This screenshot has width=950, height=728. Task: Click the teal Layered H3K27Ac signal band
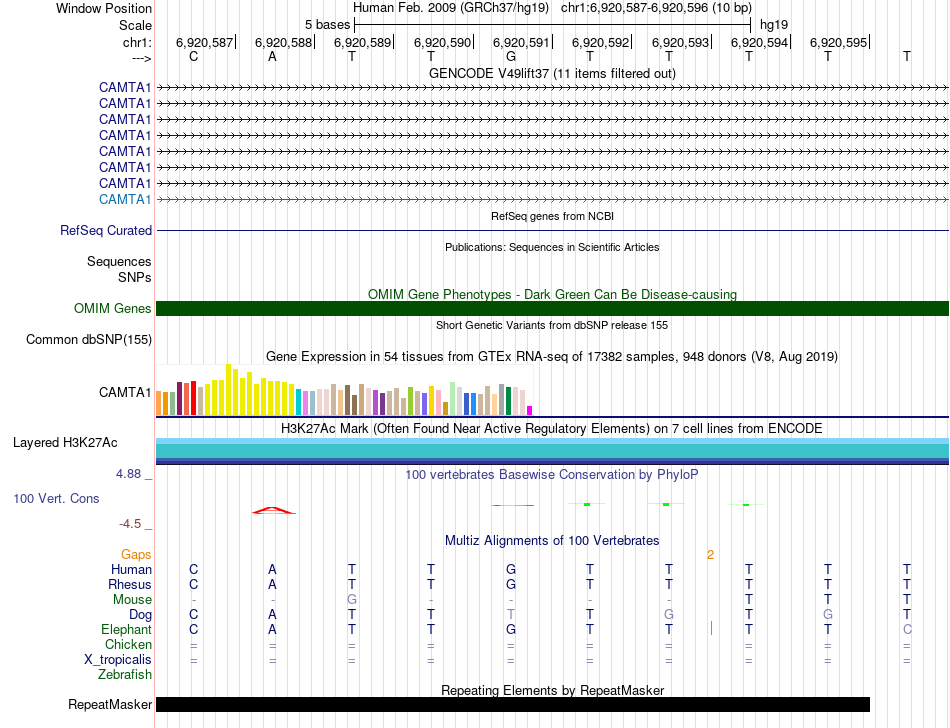[552, 451]
